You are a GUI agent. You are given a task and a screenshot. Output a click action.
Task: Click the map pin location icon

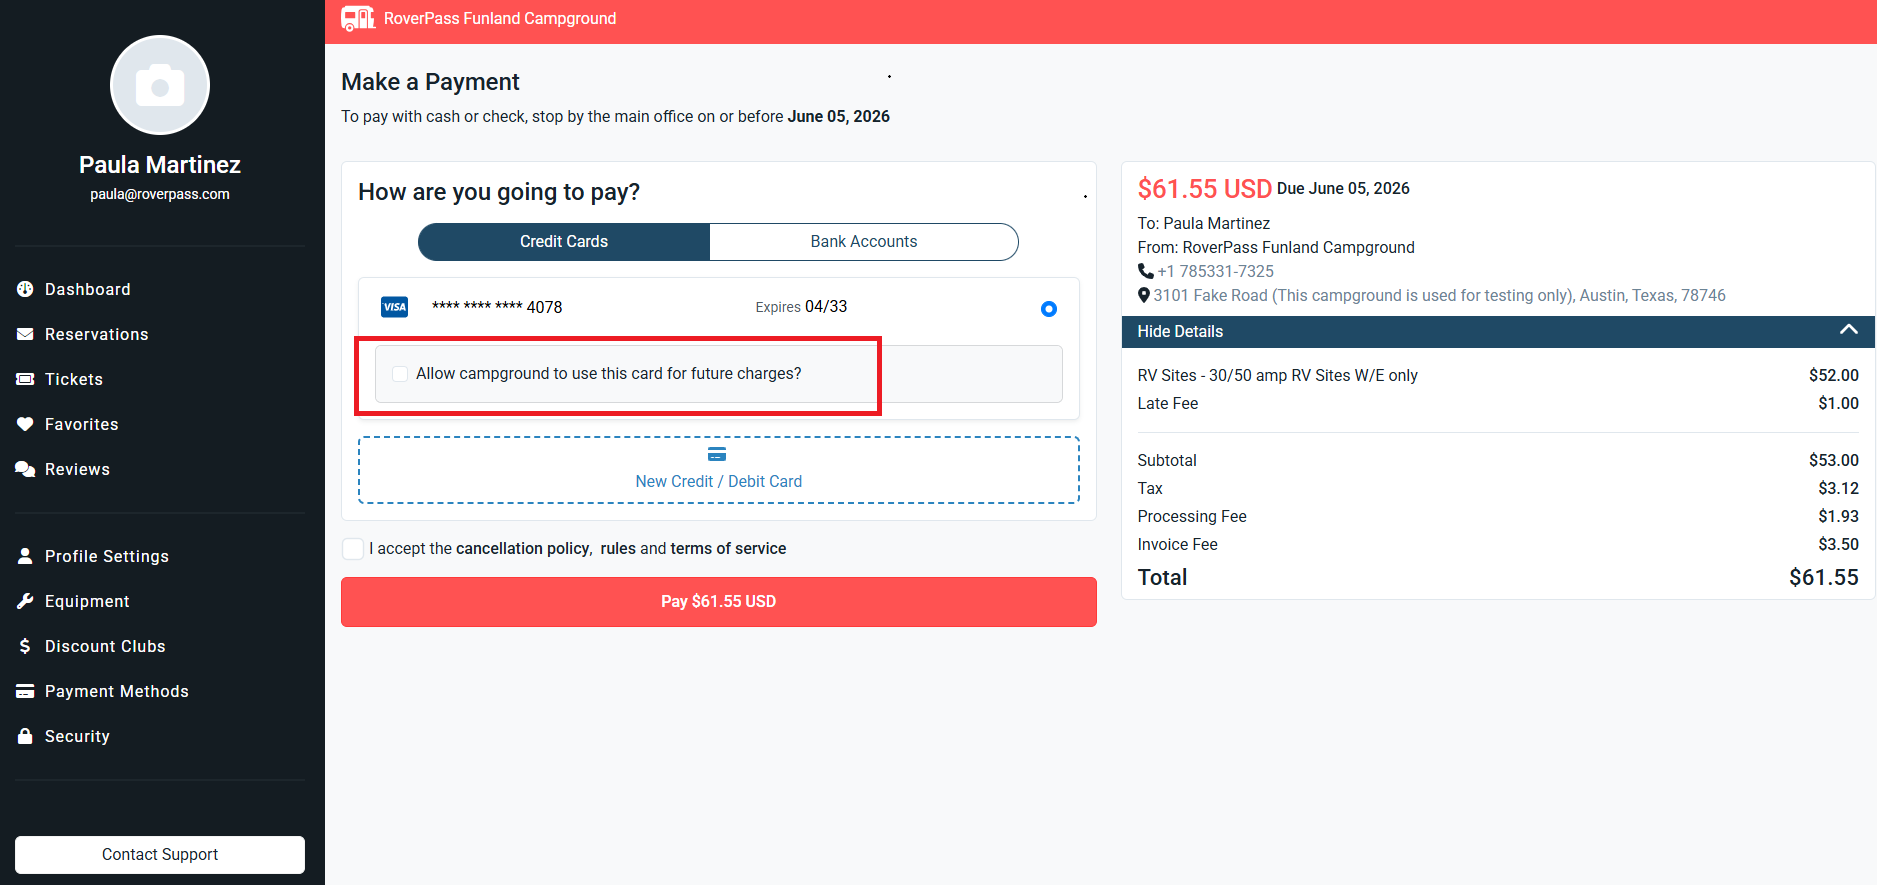point(1144,295)
